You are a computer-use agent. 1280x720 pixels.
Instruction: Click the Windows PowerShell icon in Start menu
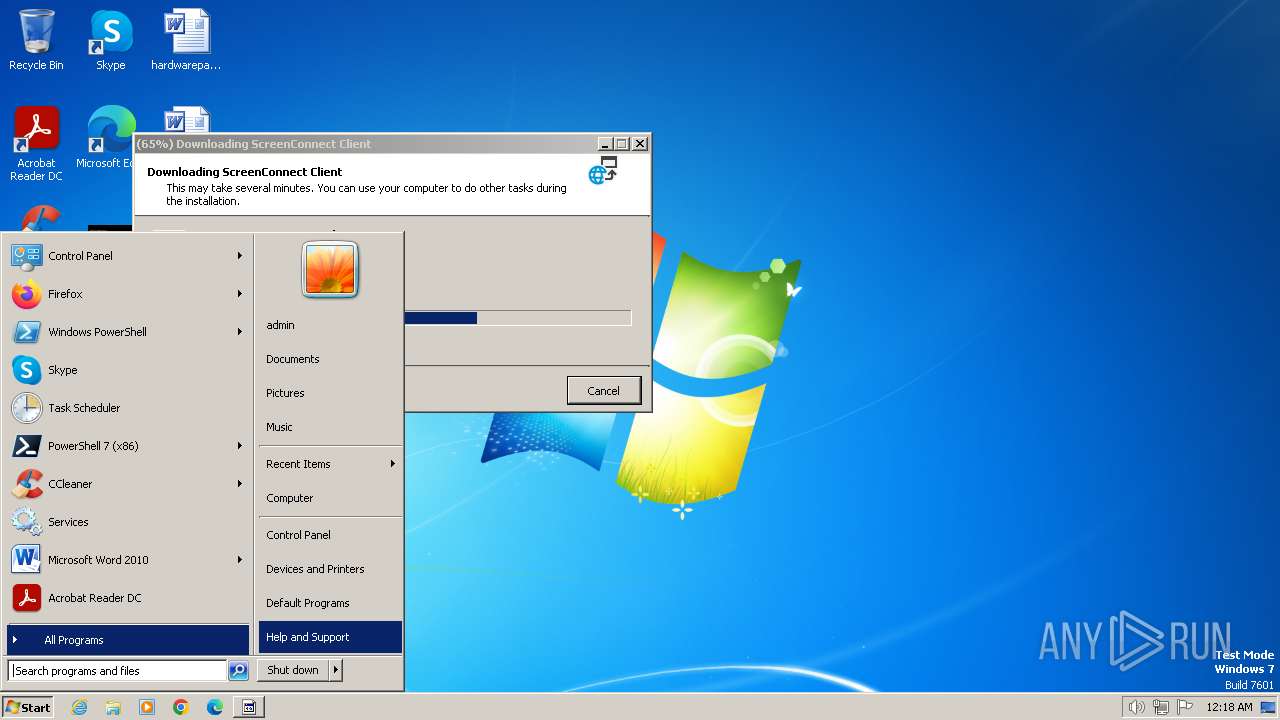point(26,332)
